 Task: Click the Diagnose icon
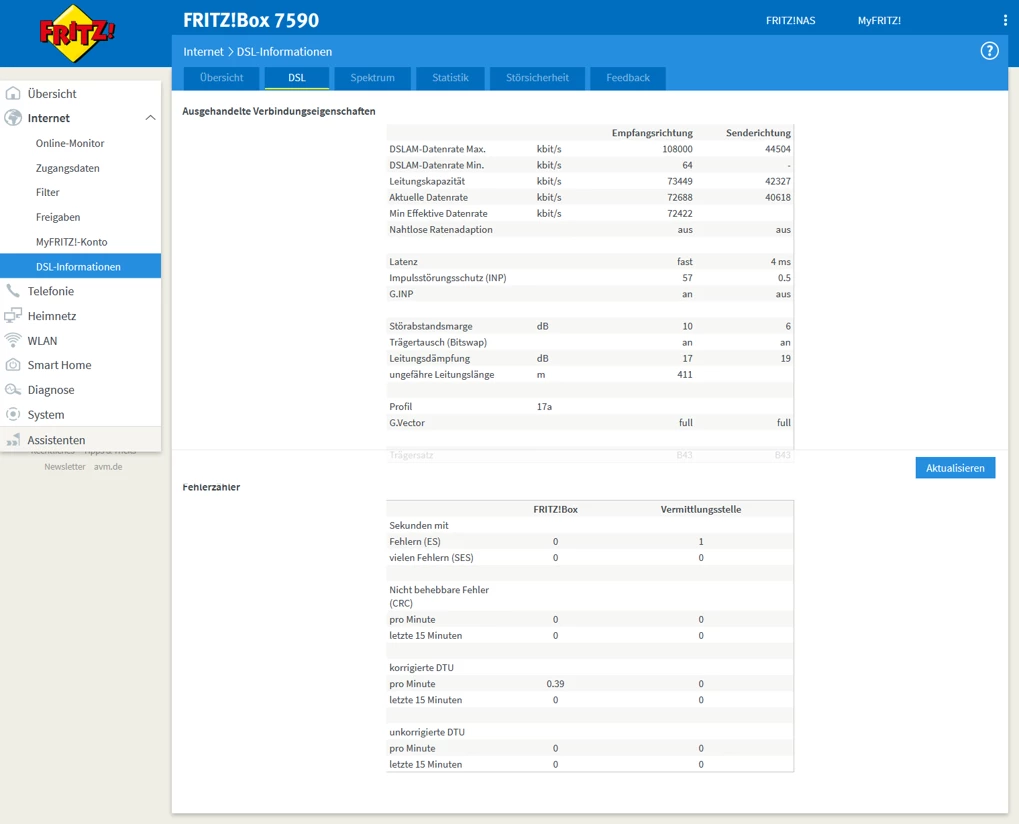13,389
